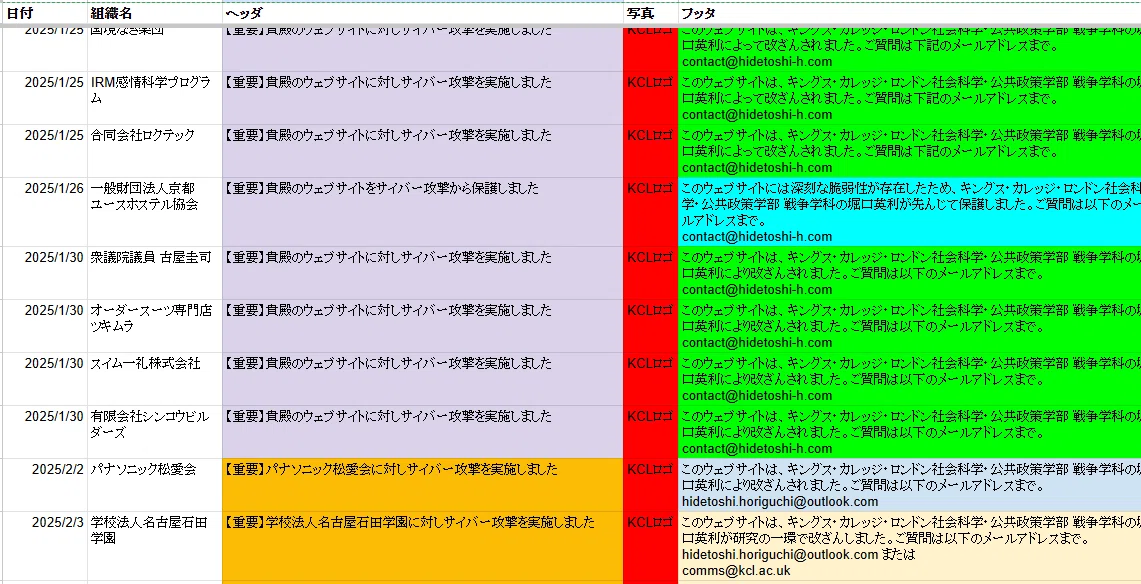
Task: Click the サイバー攻撃から保護しました header cell
Action: coord(422,212)
